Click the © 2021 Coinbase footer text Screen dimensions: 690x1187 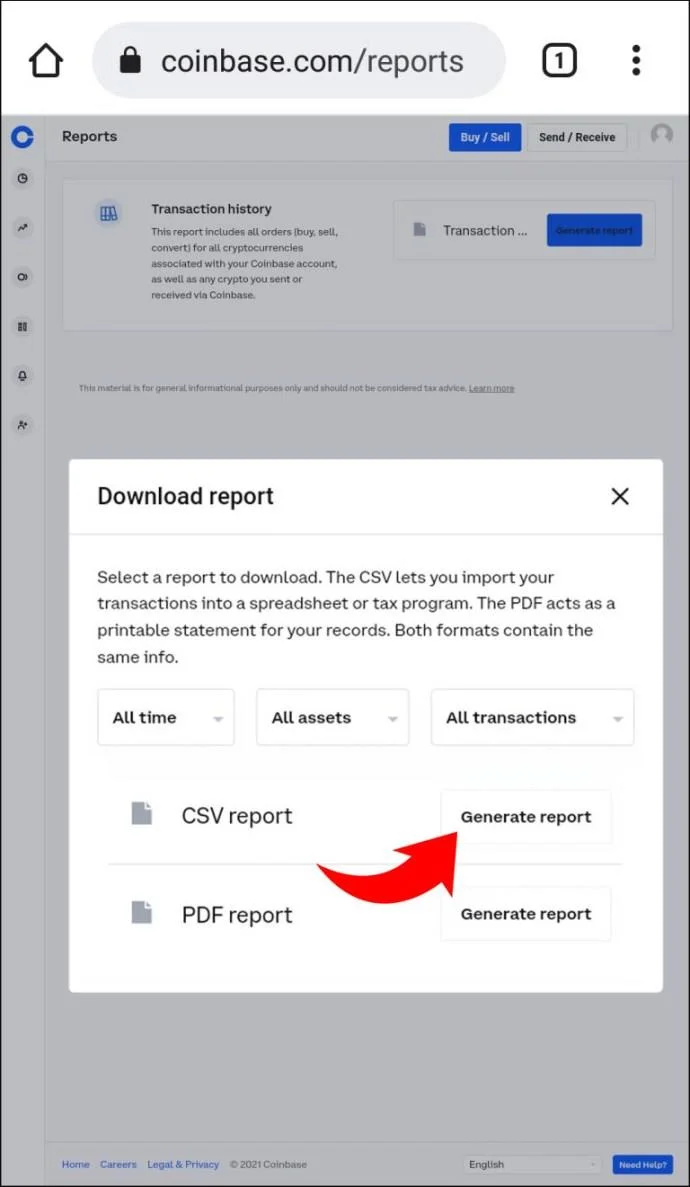268,1164
